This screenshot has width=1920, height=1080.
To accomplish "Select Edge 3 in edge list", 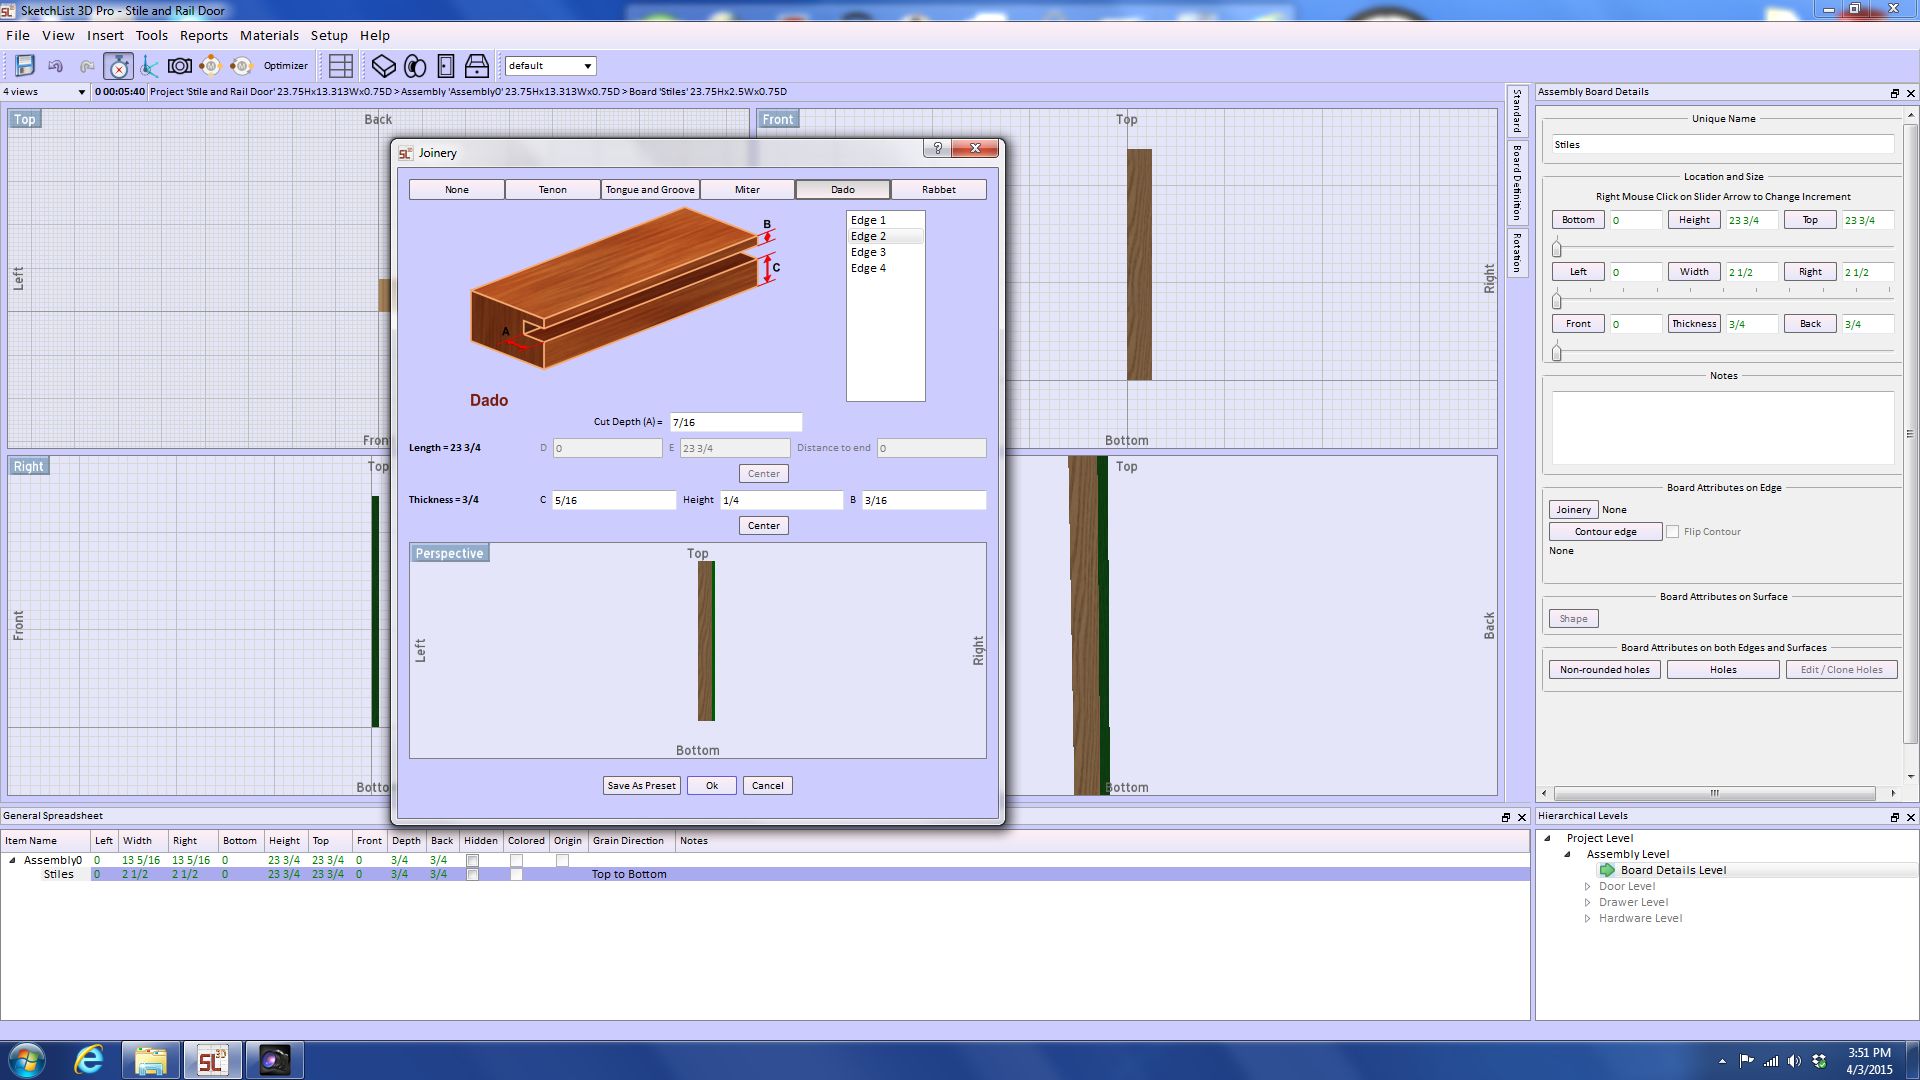I will [885, 252].
